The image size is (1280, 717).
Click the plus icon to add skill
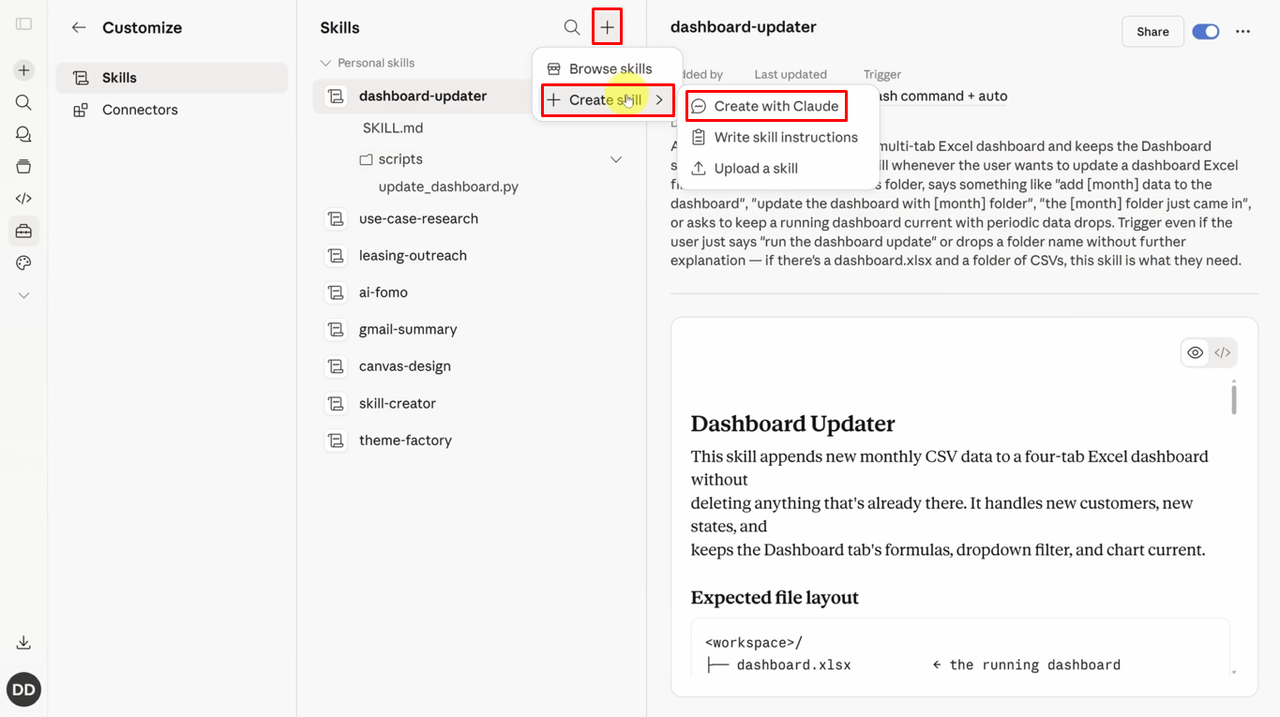pyautogui.click(x=607, y=27)
